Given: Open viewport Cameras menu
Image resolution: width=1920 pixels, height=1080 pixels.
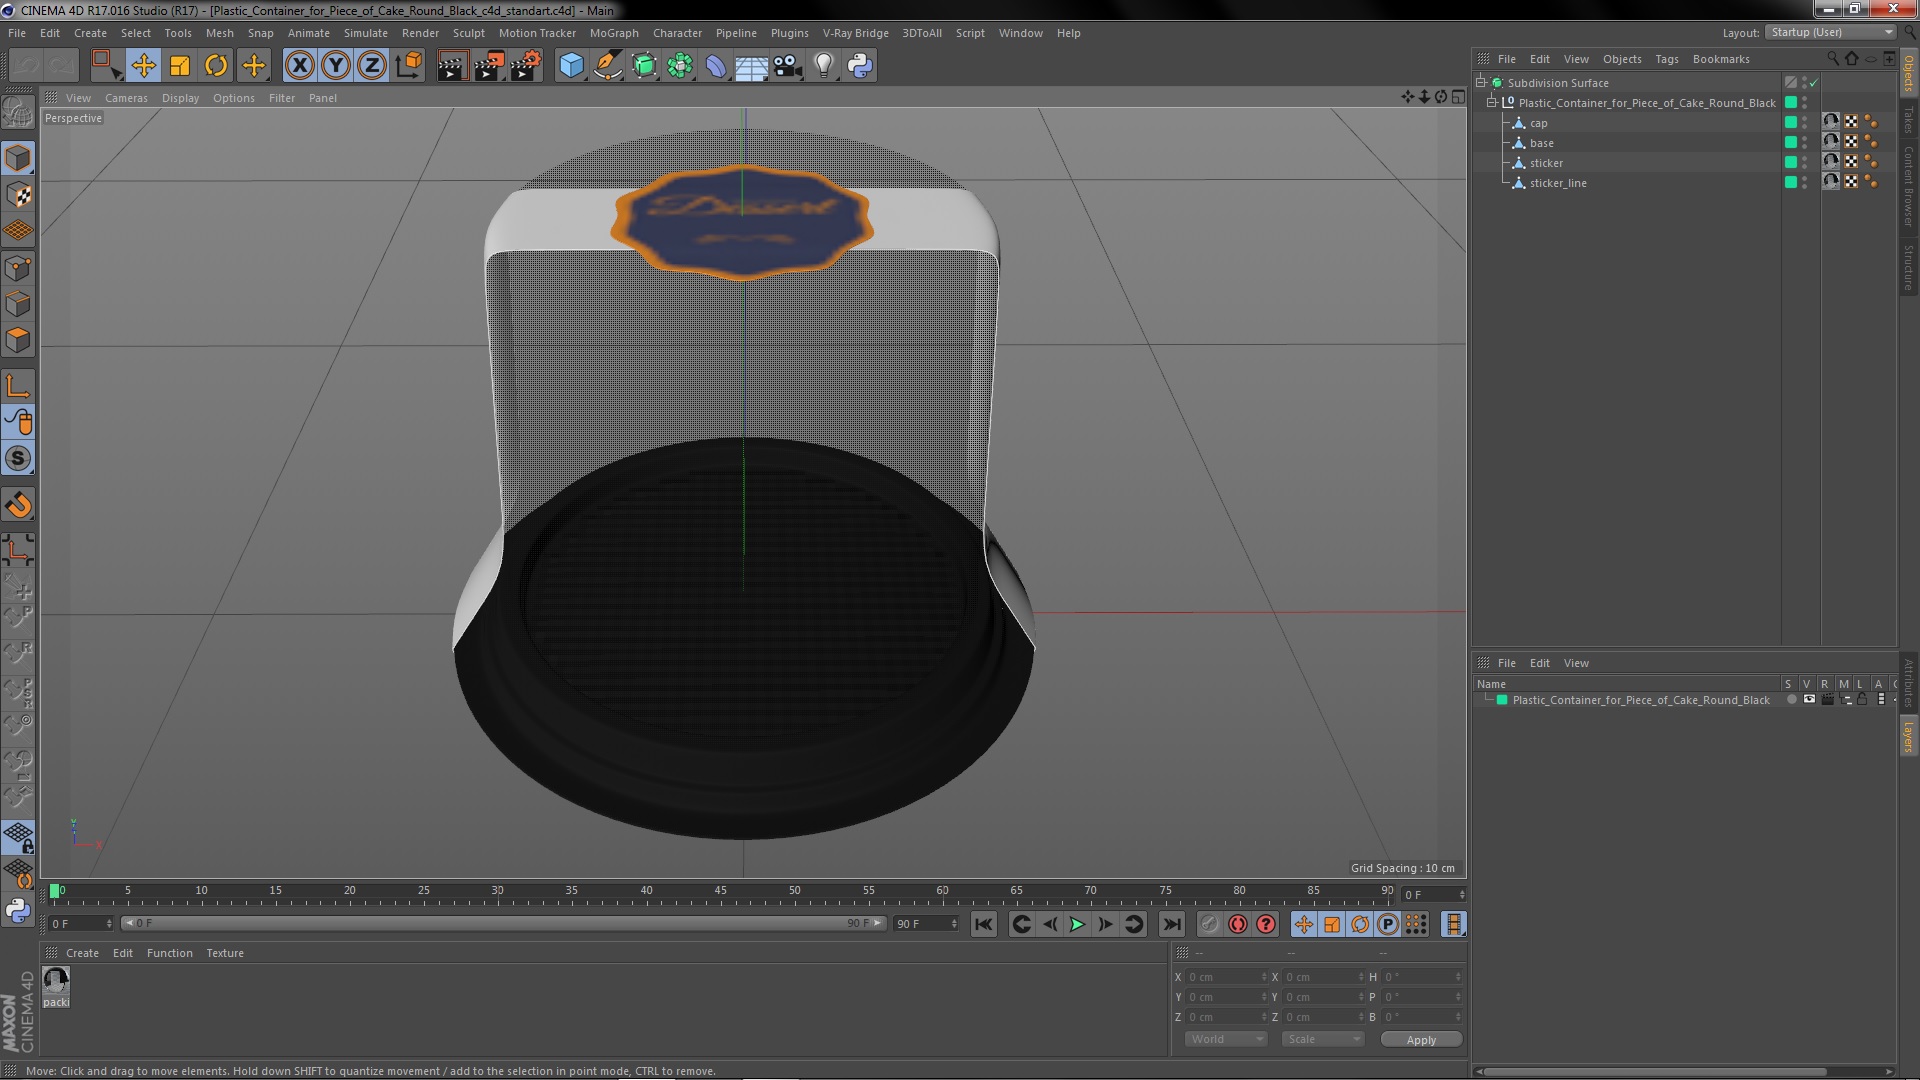Looking at the screenshot, I should coord(126,98).
